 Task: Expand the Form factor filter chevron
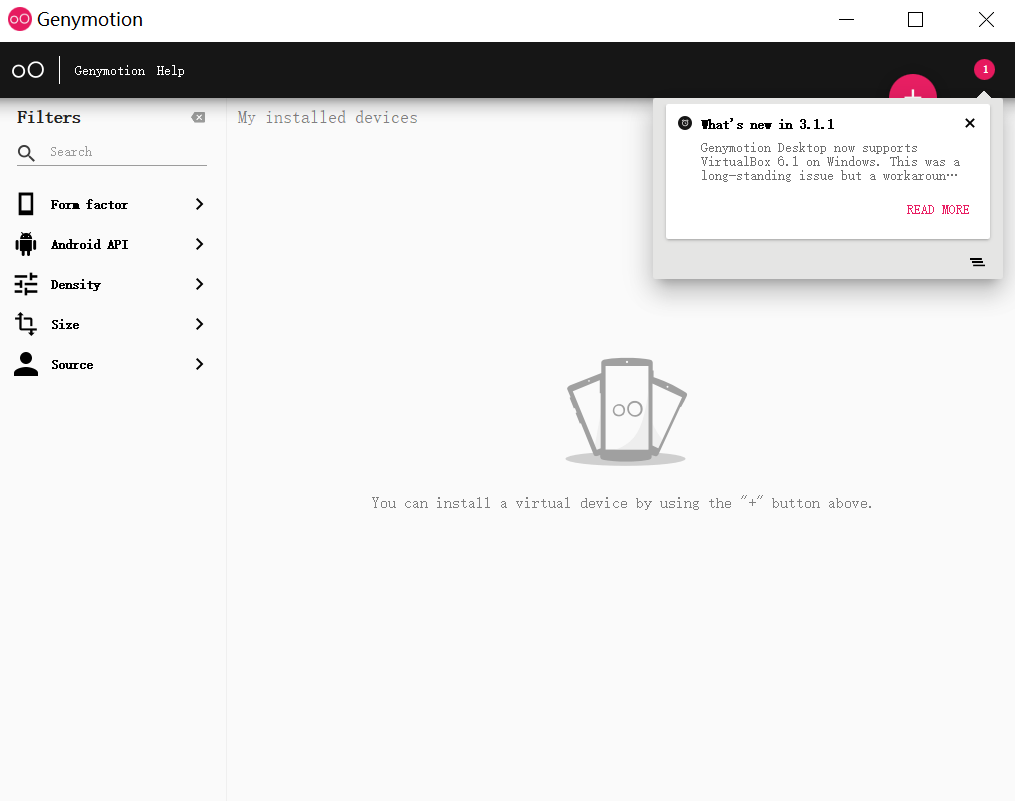click(199, 204)
